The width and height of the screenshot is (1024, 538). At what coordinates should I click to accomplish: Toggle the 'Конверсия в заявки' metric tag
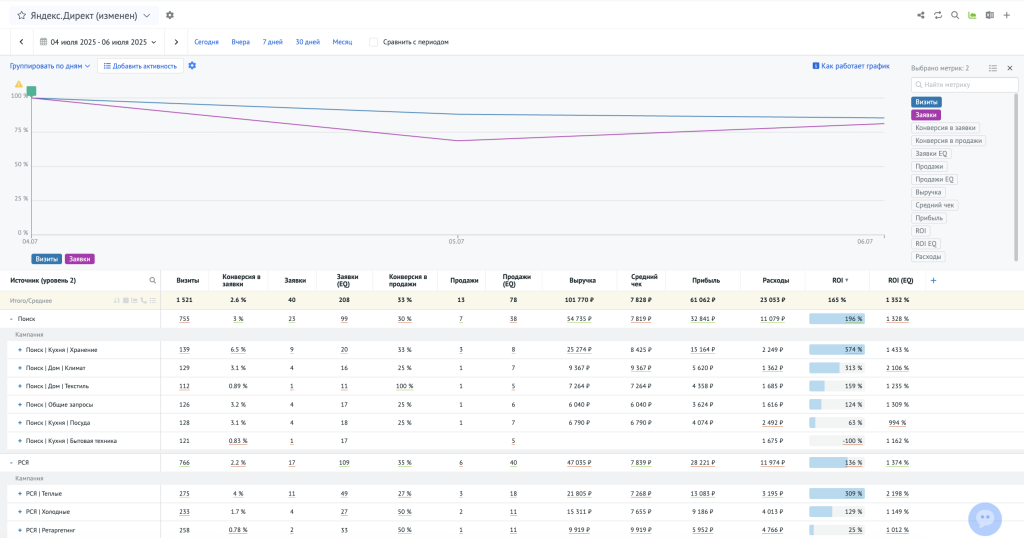[x=945, y=128]
